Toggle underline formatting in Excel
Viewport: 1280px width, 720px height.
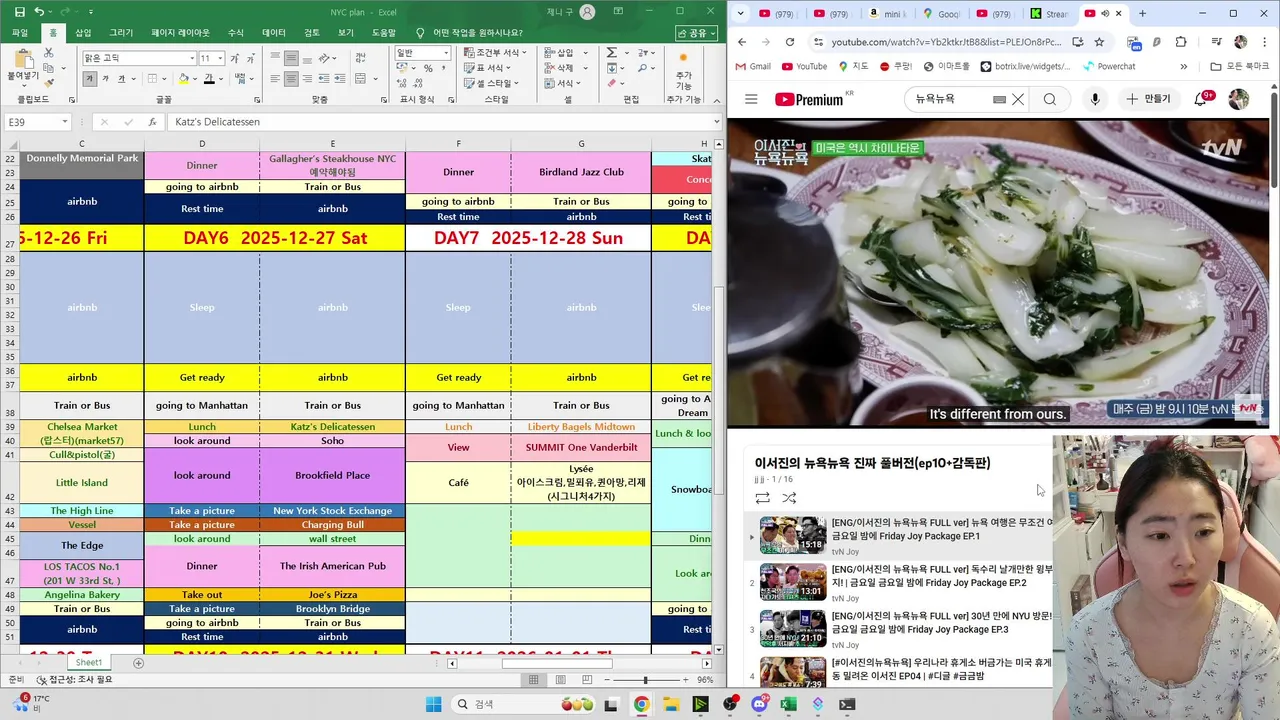[x=120, y=79]
